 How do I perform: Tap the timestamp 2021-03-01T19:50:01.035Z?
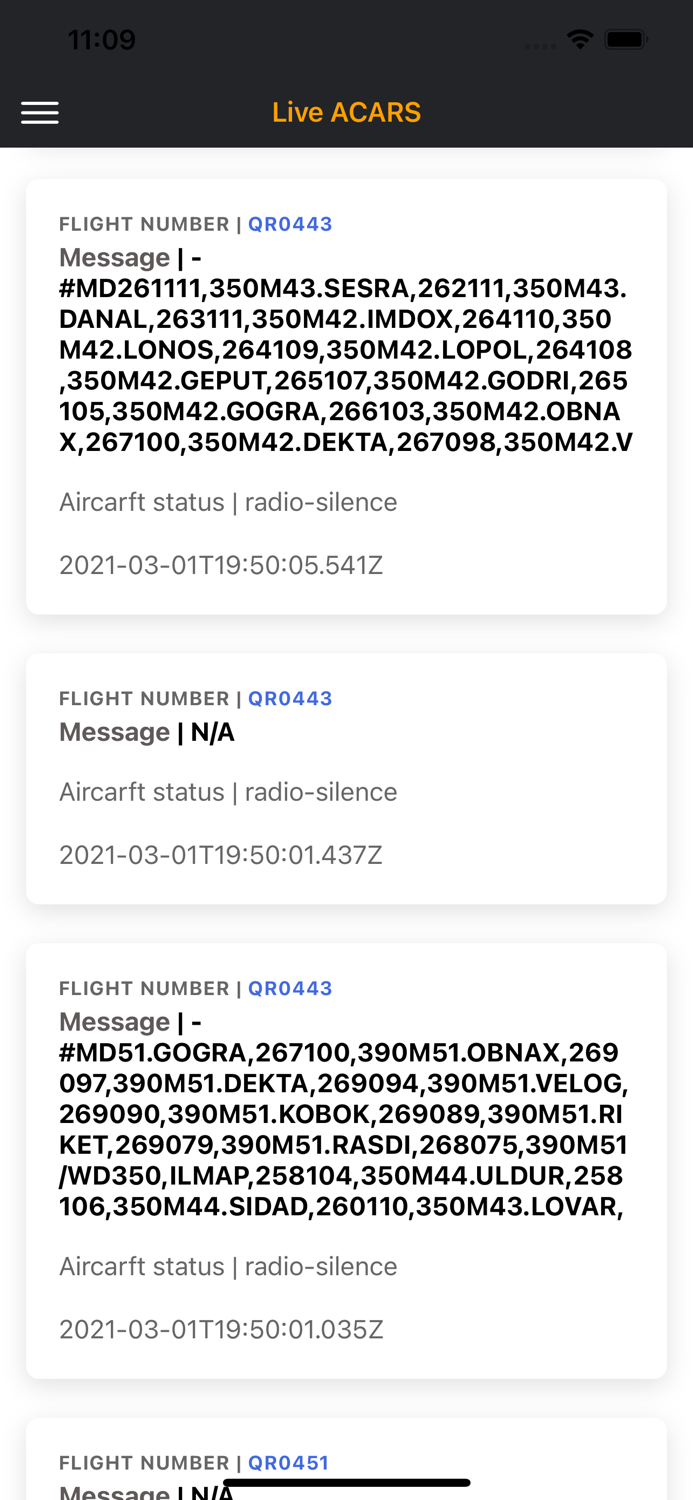(x=221, y=1329)
